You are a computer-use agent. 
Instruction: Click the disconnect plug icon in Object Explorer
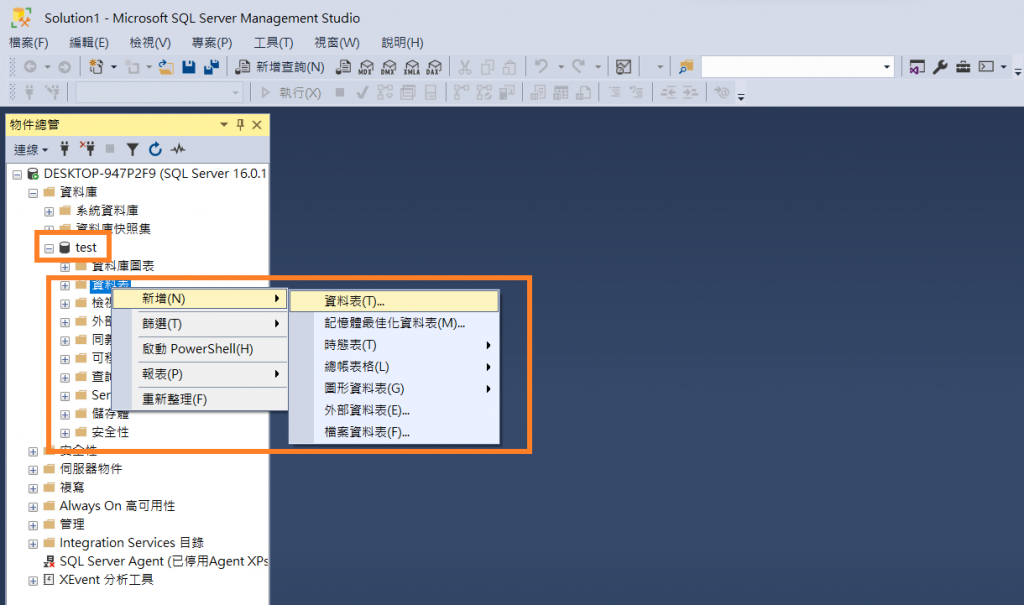pyautogui.click(x=87, y=149)
